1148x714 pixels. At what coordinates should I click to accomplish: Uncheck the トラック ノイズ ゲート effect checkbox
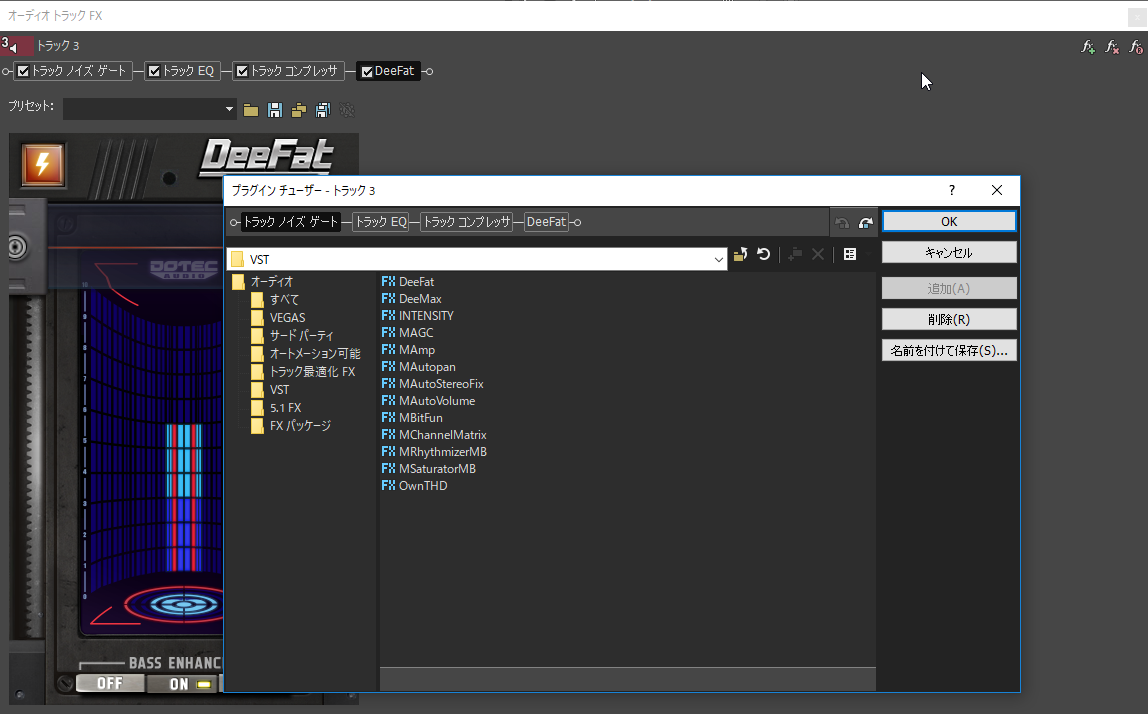click(x=24, y=72)
